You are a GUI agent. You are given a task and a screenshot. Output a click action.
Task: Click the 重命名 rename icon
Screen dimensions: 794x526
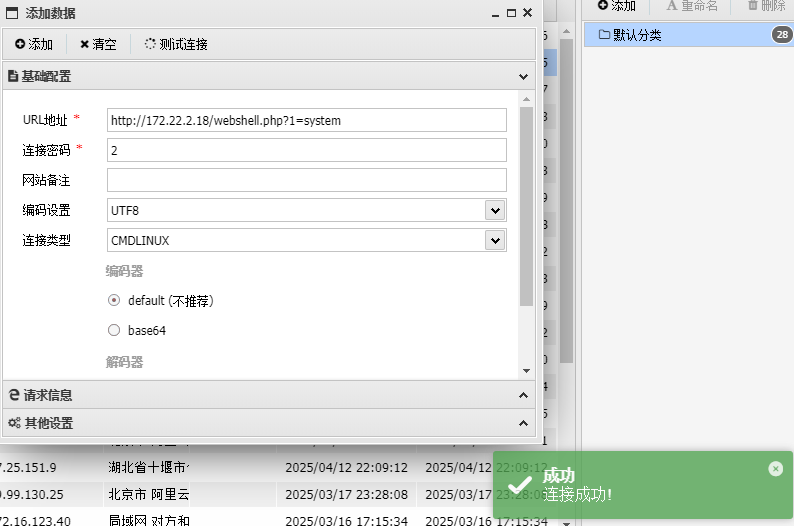[672, 6]
